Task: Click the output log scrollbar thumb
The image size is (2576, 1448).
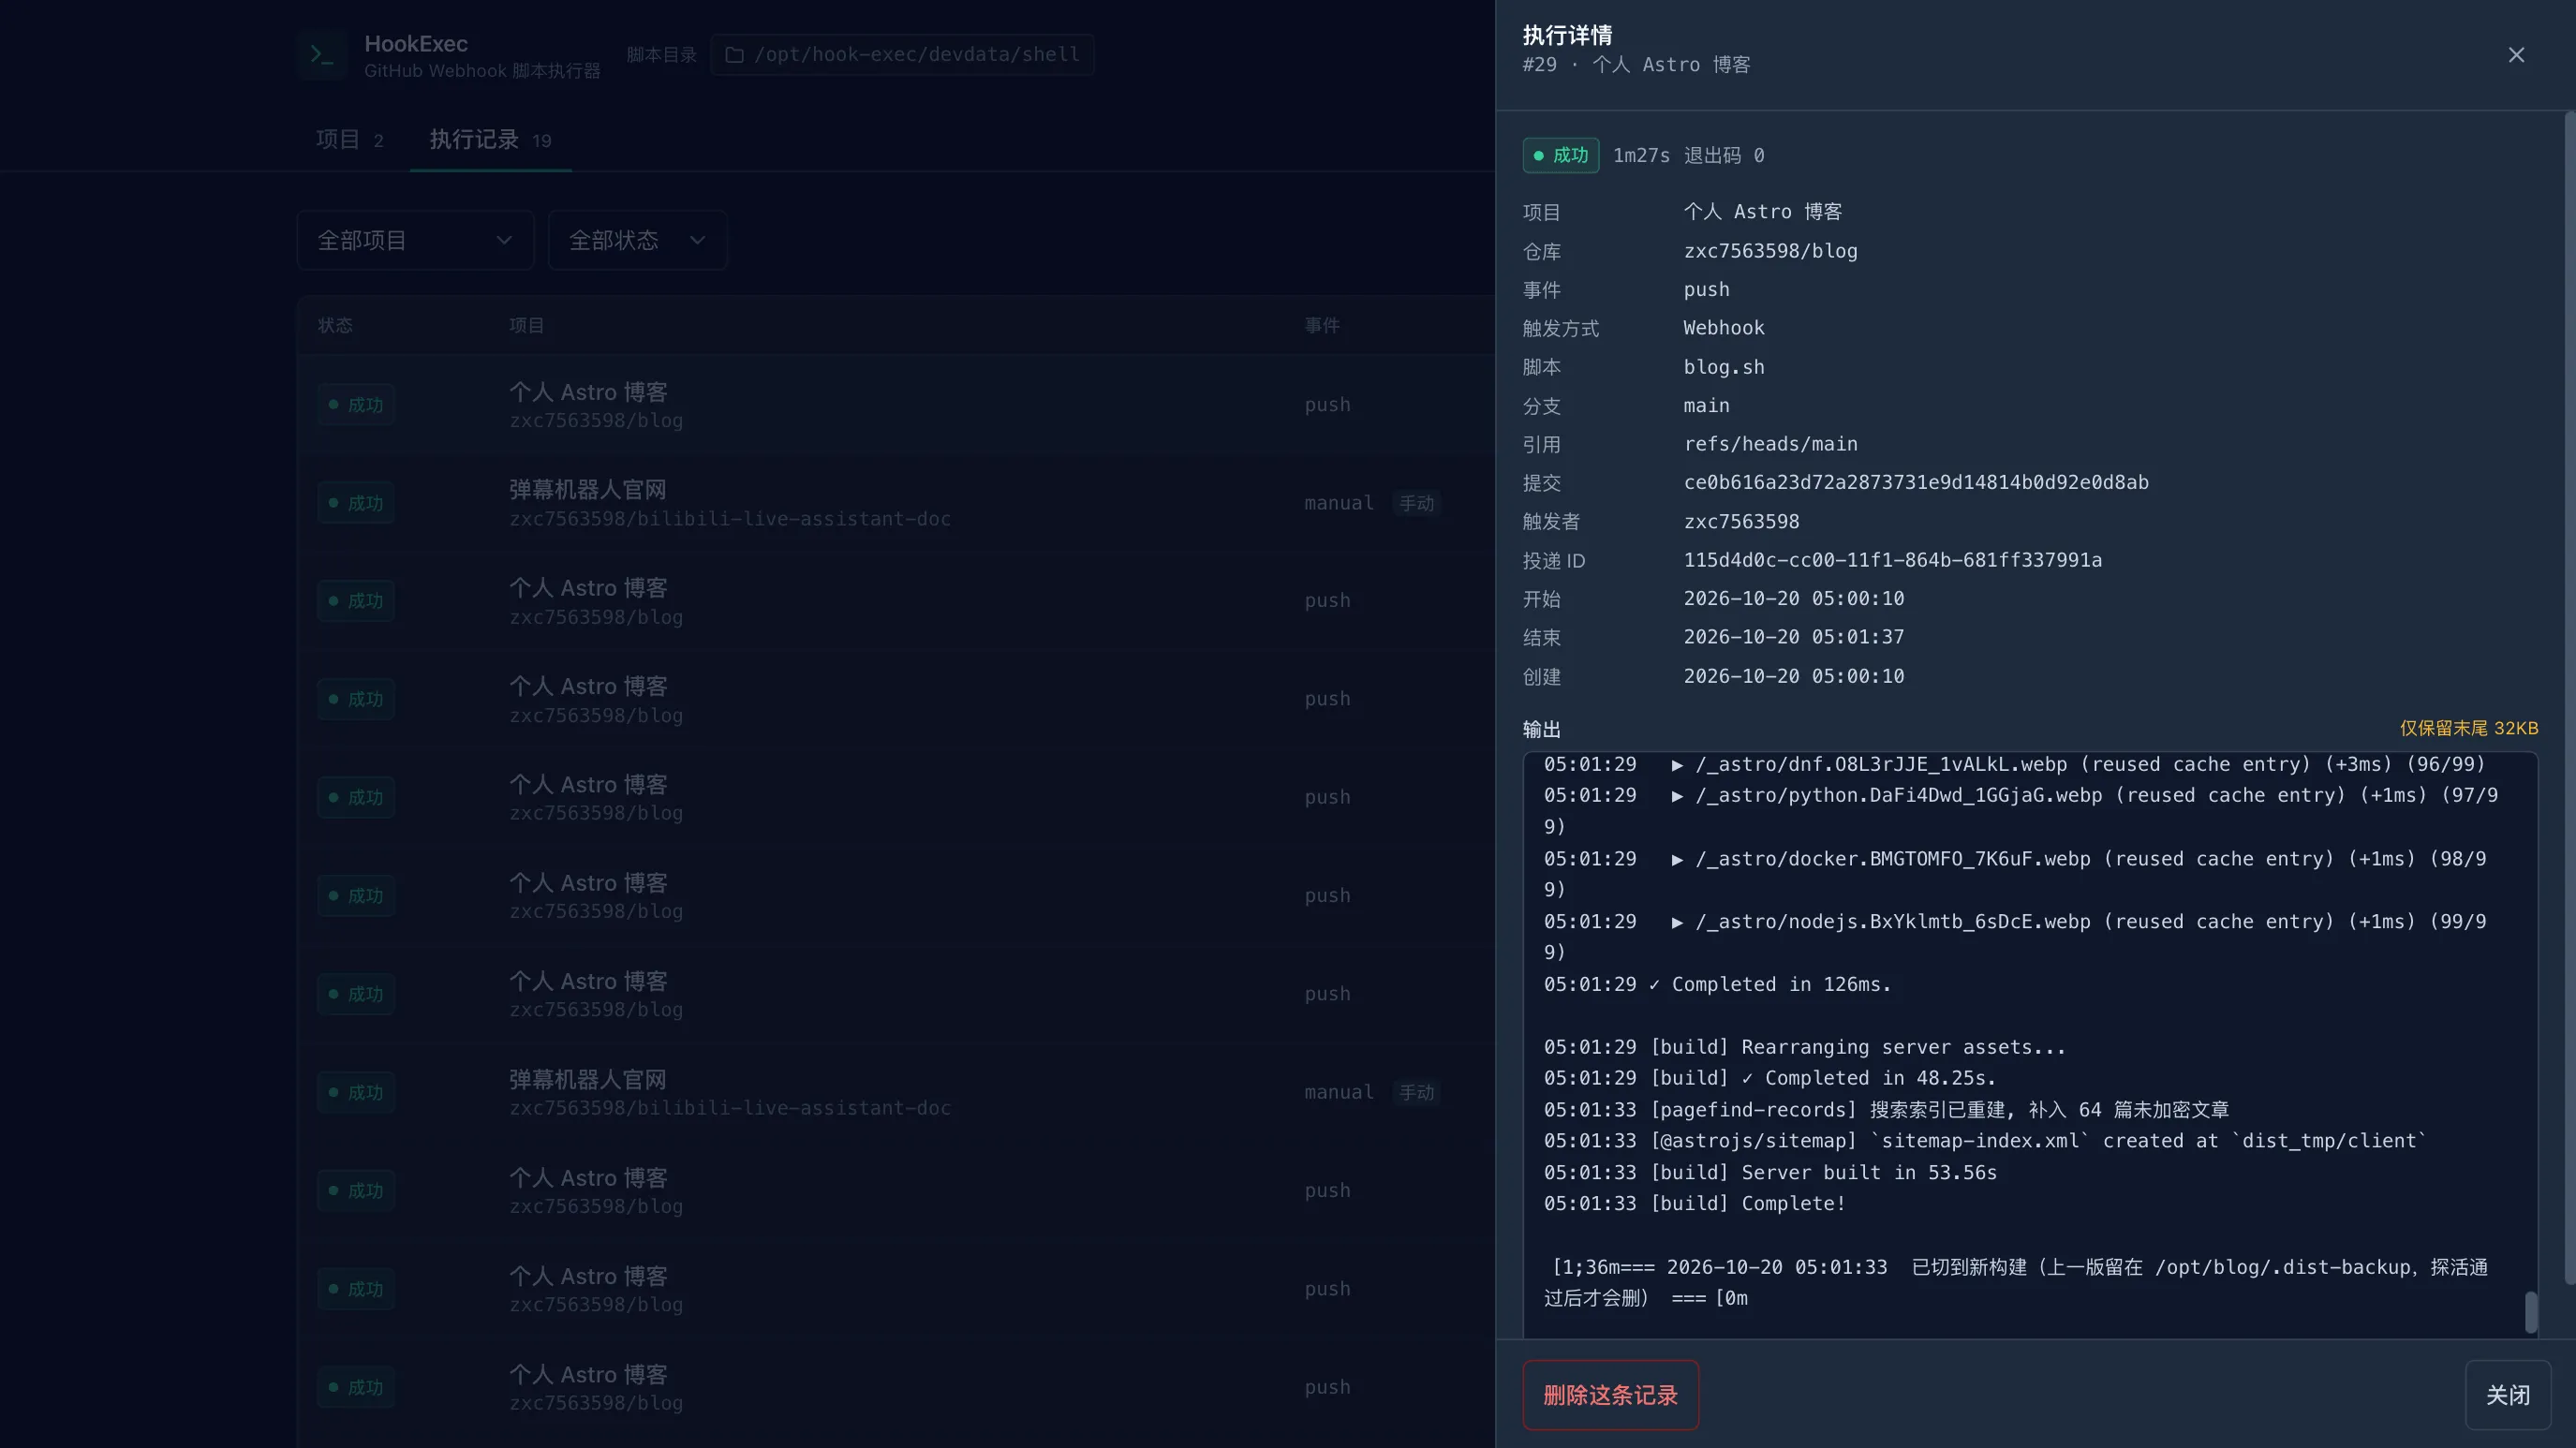Action: [x=2531, y=1312]
